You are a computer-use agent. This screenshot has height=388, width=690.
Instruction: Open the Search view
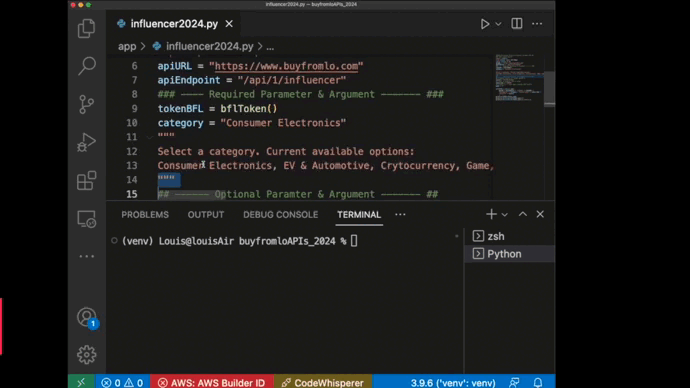point(87,66)
